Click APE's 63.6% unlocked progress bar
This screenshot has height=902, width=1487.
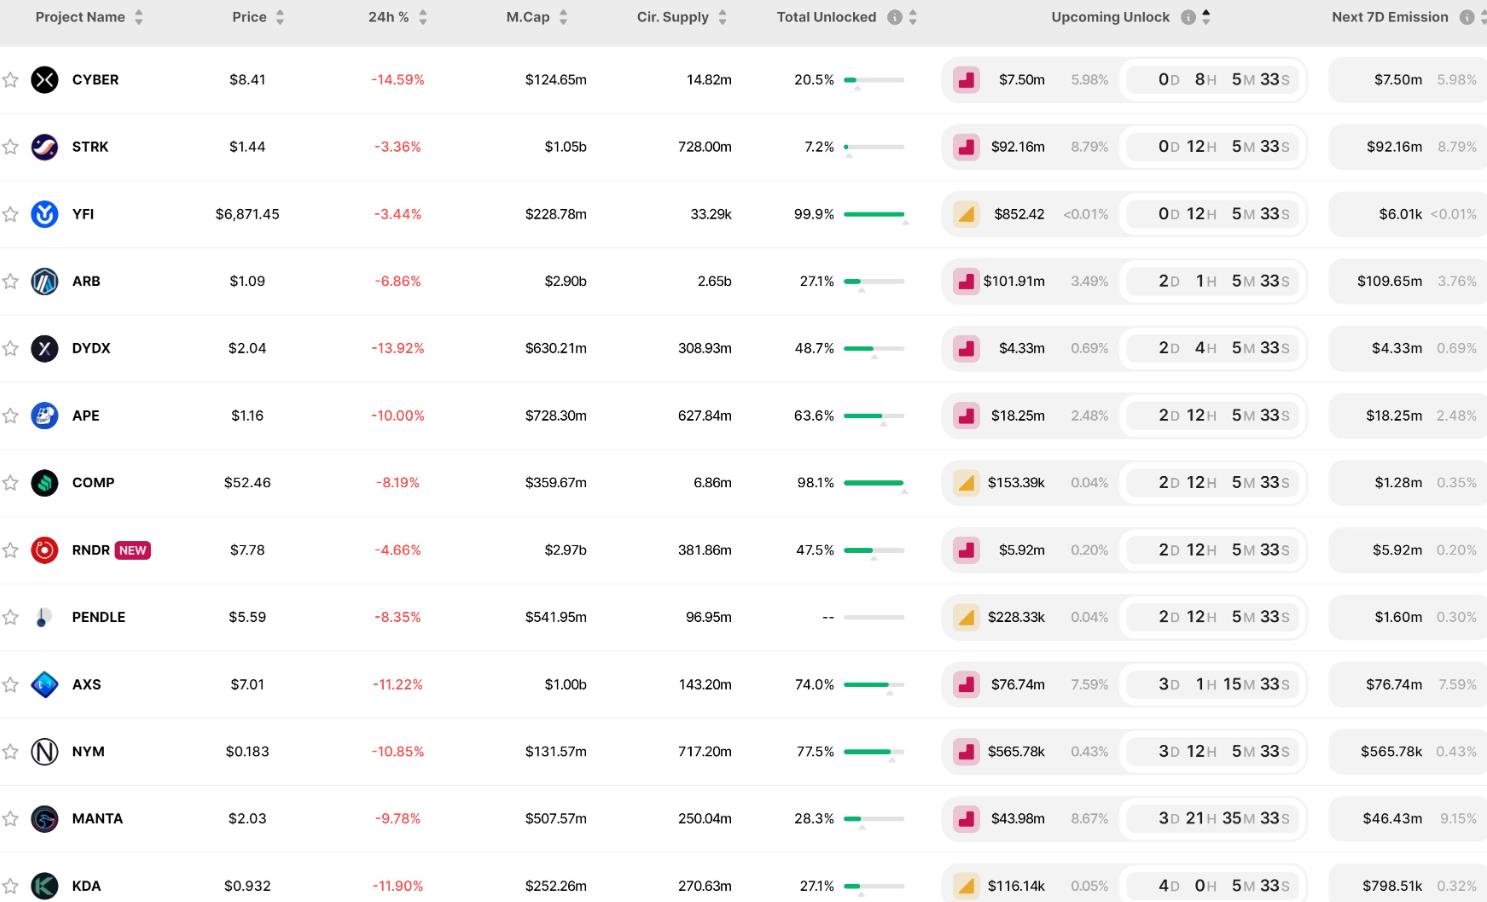tap(874, 415)
